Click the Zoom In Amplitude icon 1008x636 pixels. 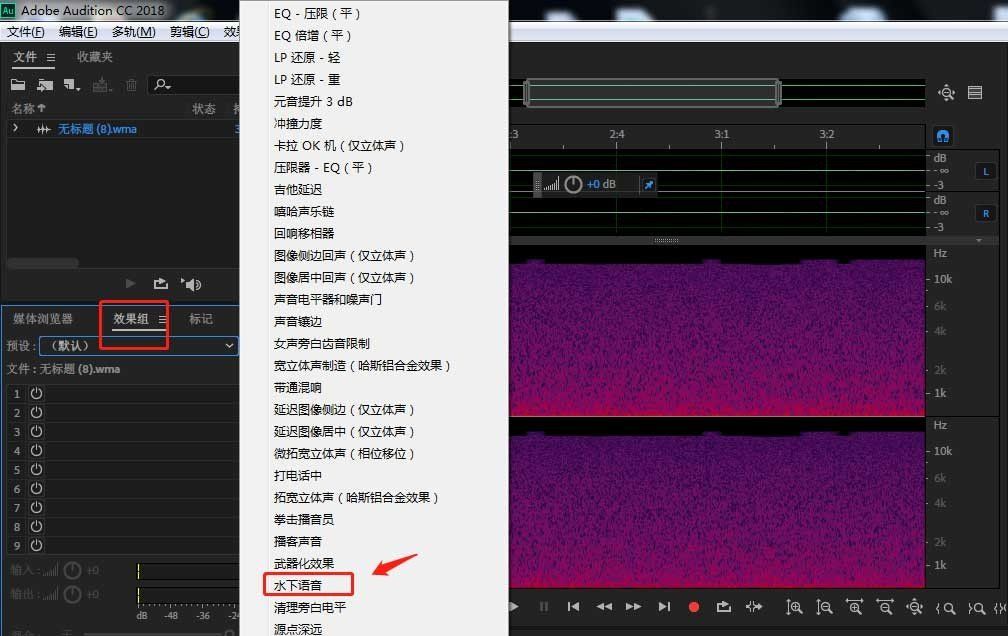pyautogui.click(x=794, y=607)
